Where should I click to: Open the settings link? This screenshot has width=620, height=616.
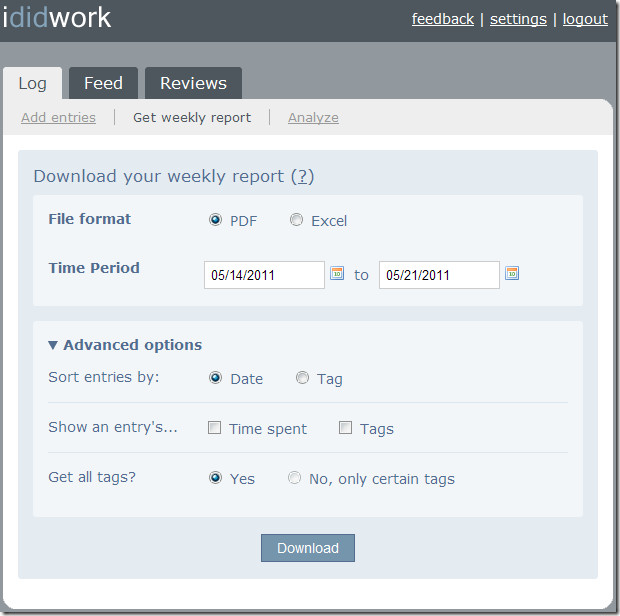click(518, 19)
